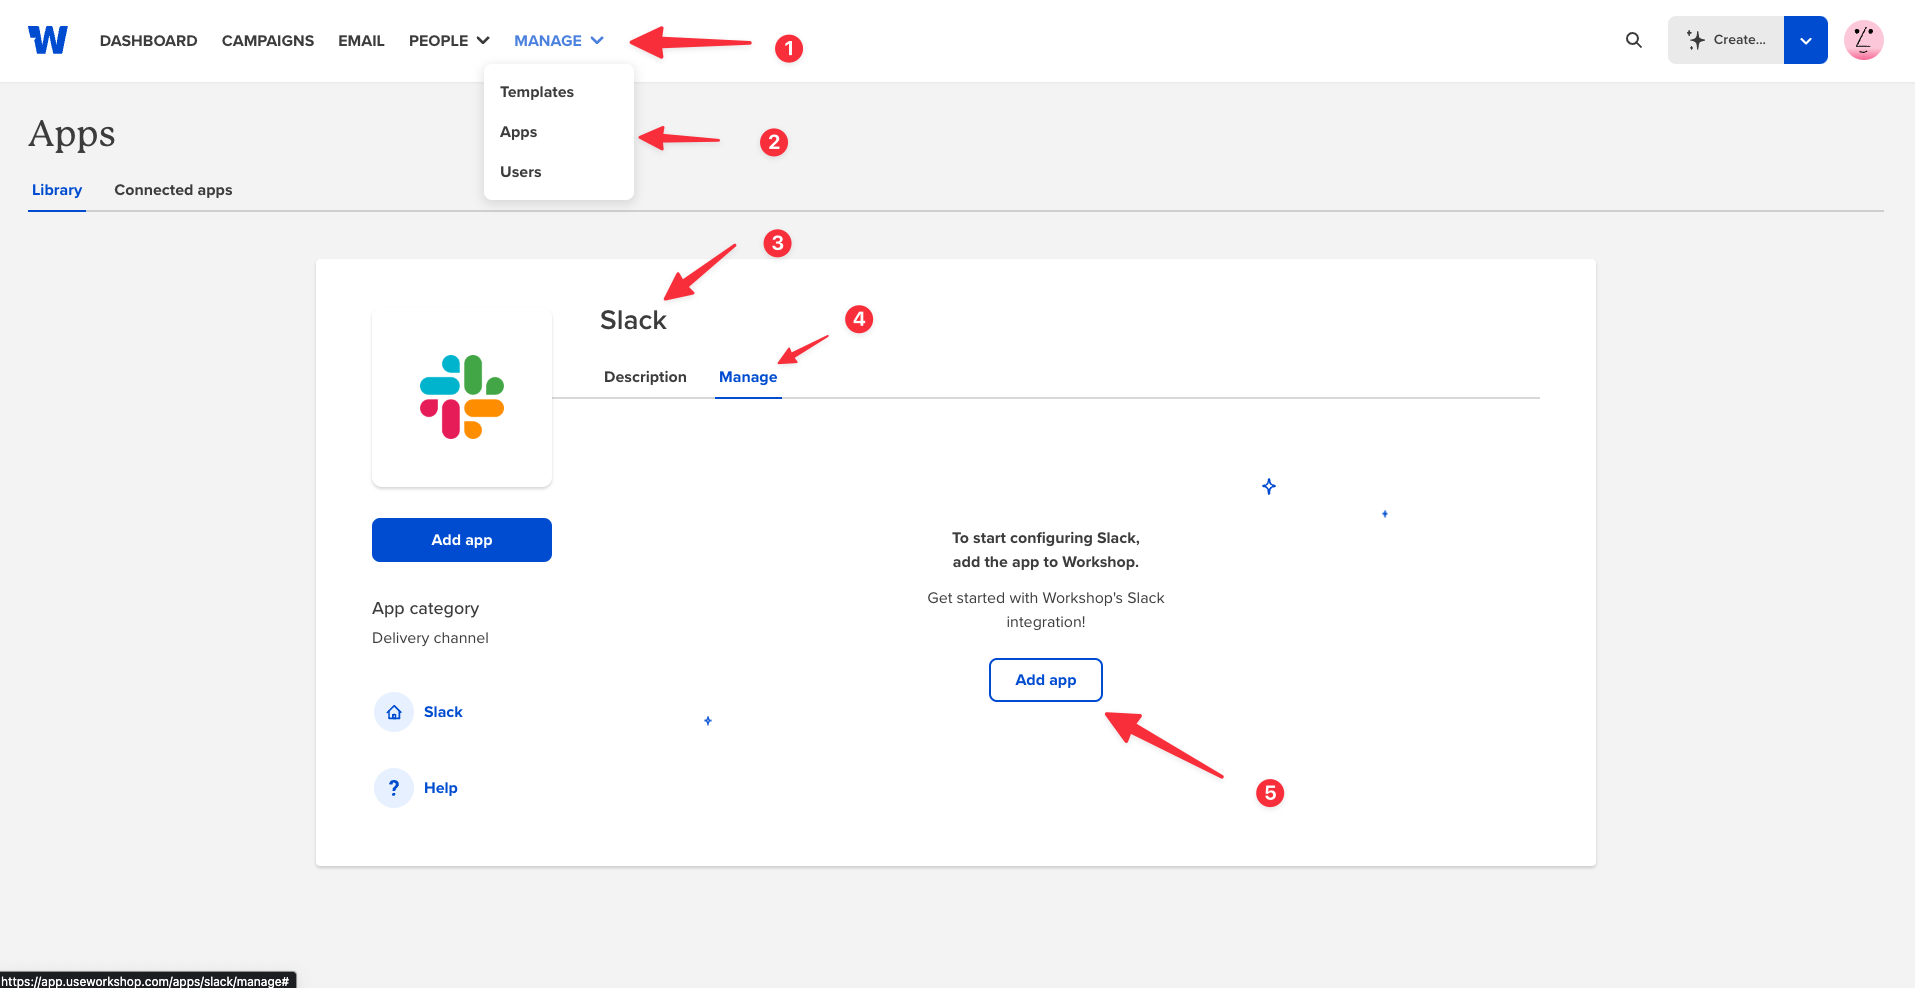Open the Slack Description tab

coord(645,377)
